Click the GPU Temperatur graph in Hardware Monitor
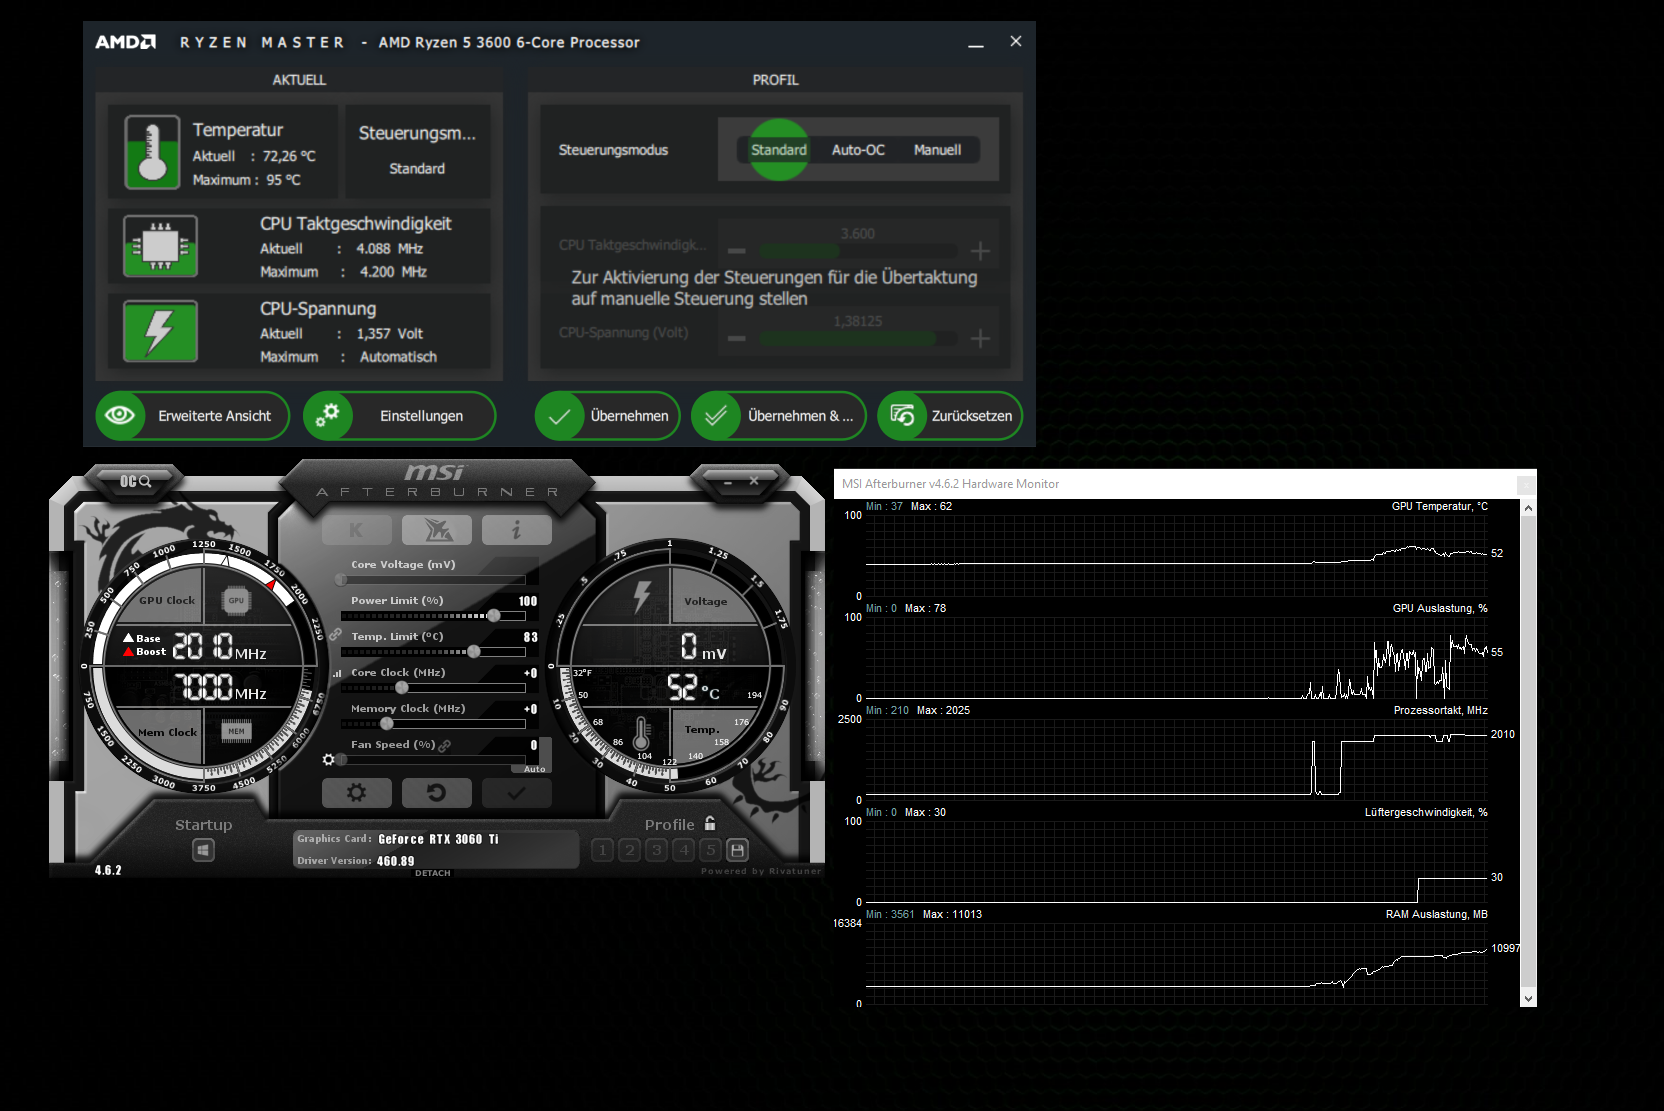Viewport: 1664px width, 1111px height. pyautogui.click(x=1176, y=556)
